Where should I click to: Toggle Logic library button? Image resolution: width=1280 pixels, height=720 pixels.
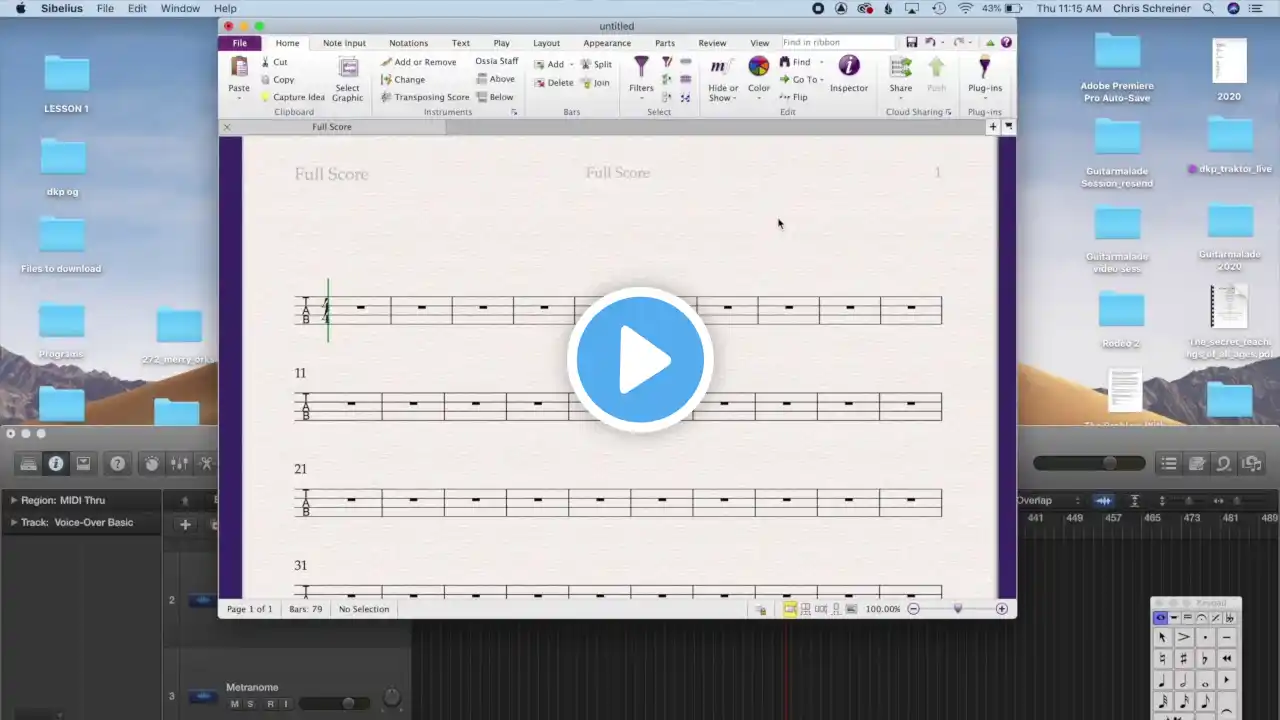tap(28, 463)
